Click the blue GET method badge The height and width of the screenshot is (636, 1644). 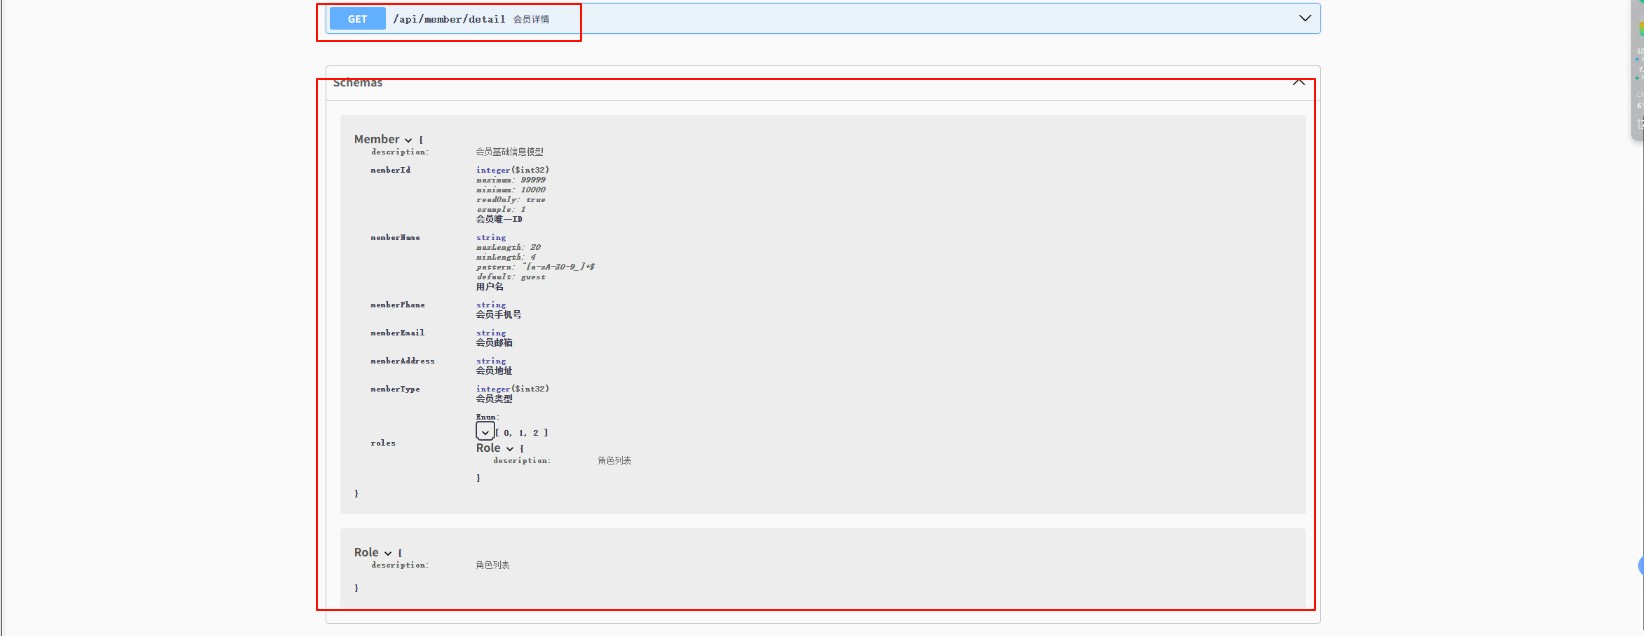[357, 19]
